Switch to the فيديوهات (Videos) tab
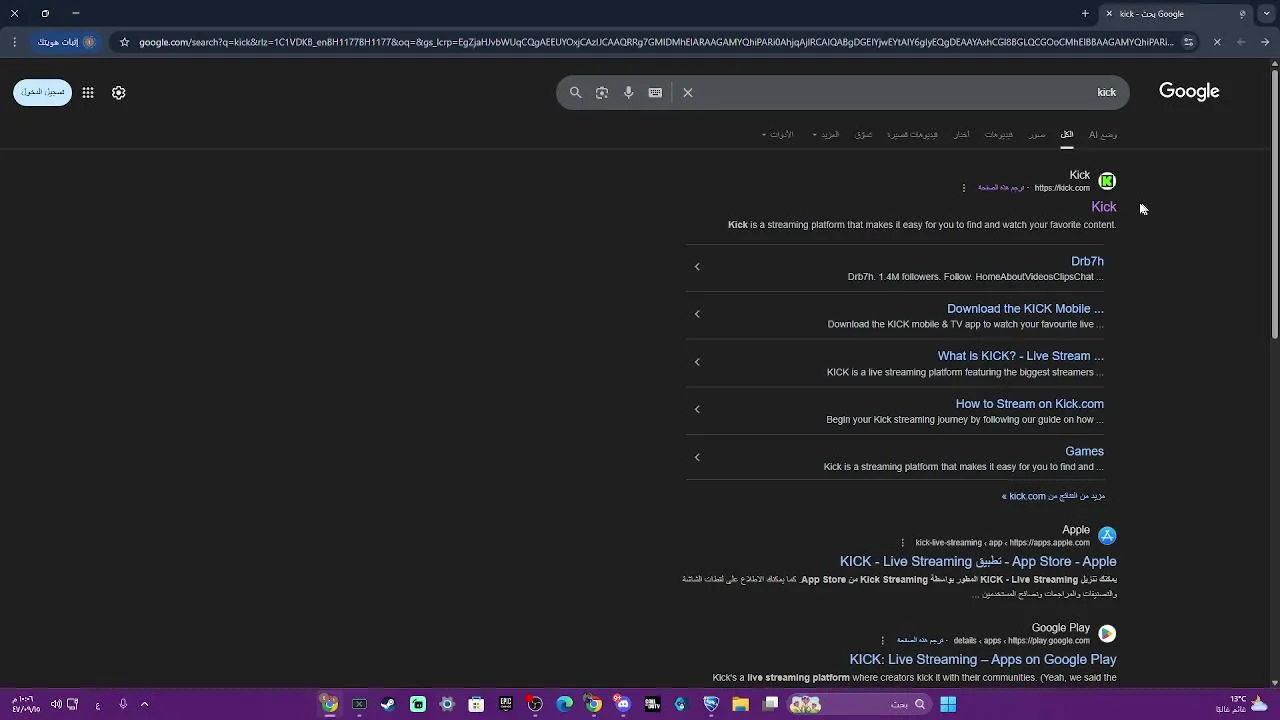This screenshot has height=720, width=1280. point(998,134)
